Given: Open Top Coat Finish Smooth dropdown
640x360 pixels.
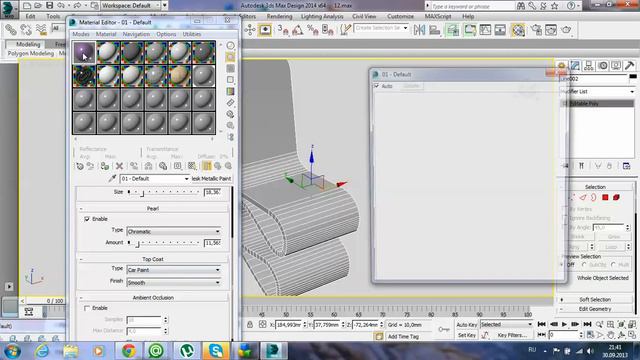Looking at the screenshot, I should (174, 282).
